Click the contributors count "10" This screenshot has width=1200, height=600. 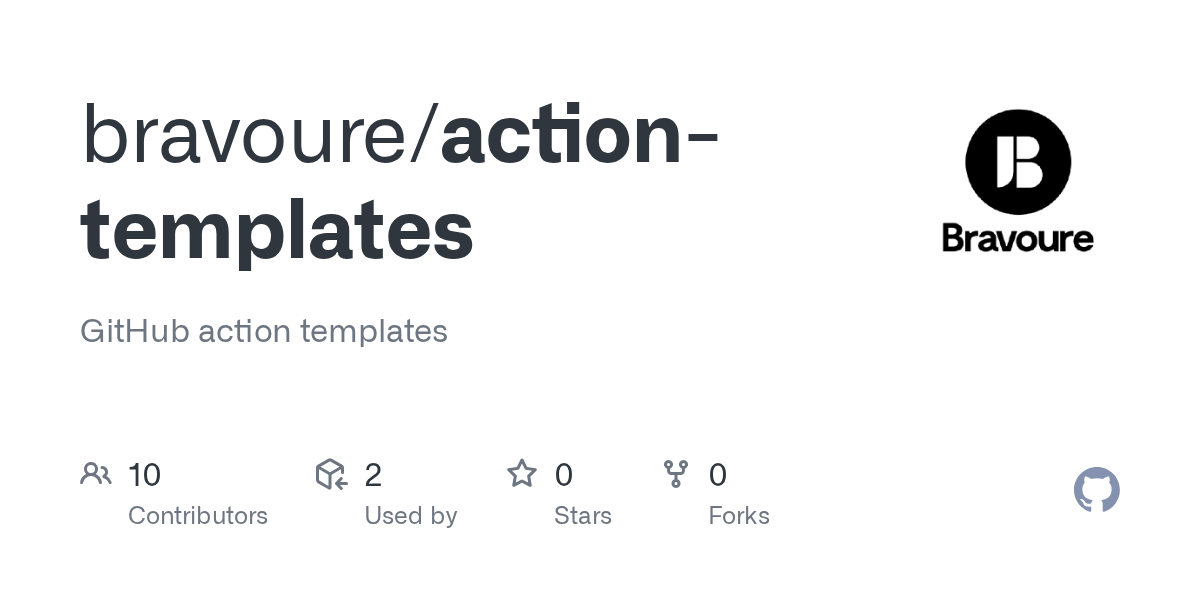(145, 475)
